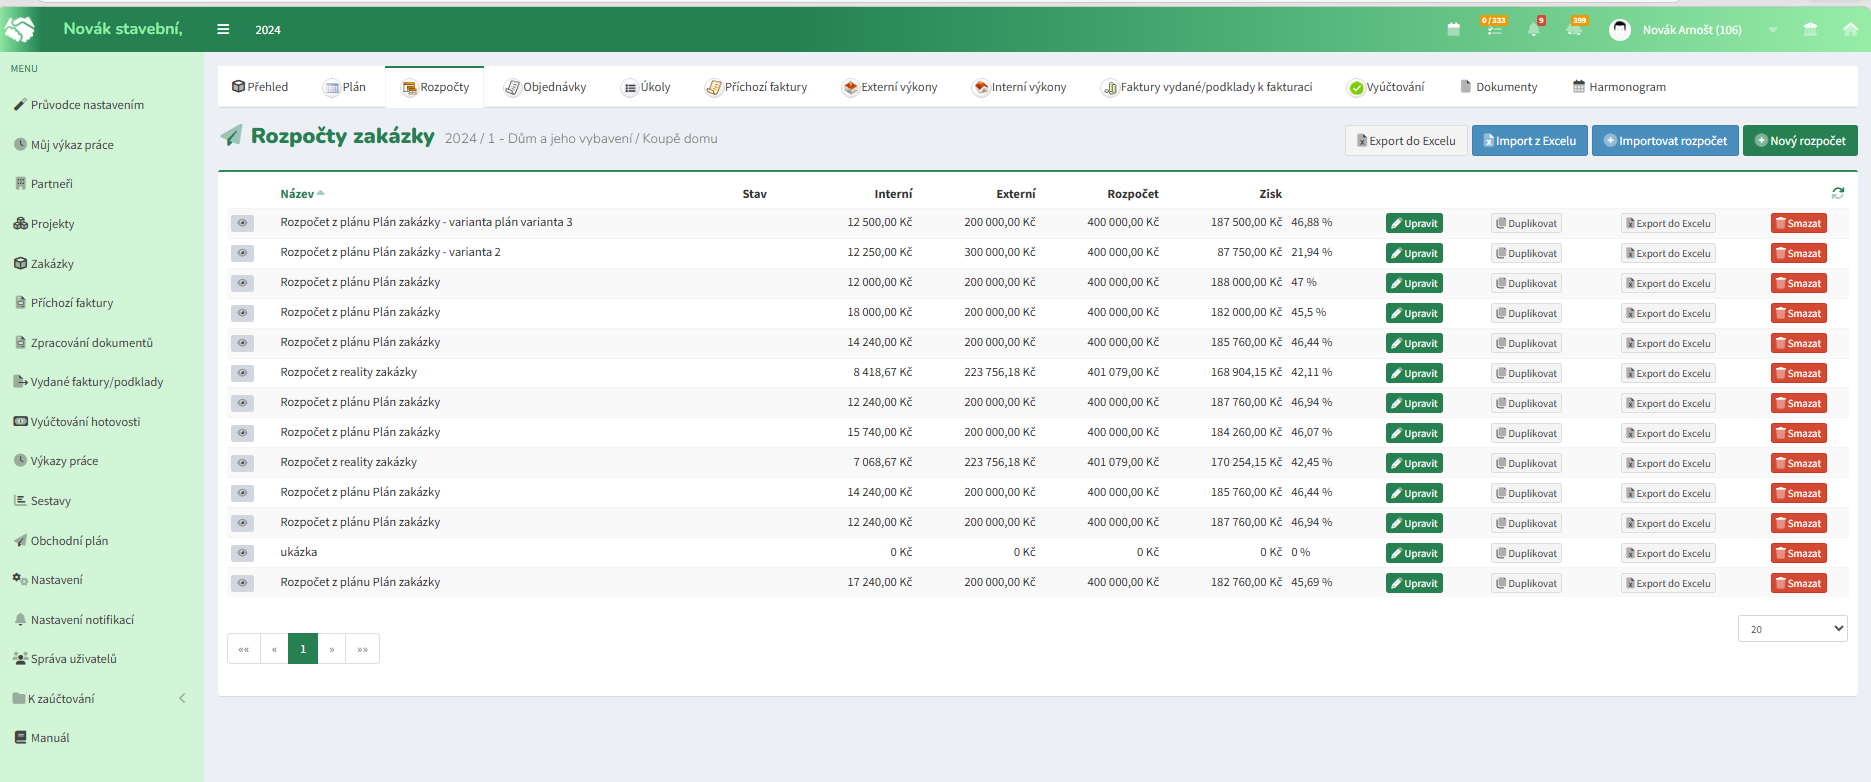Screen dimensions: 1871x782
Task: Click Duplikovat for the varianta 2 budget
Action: pyautogui.click(x=1526, y=253)
